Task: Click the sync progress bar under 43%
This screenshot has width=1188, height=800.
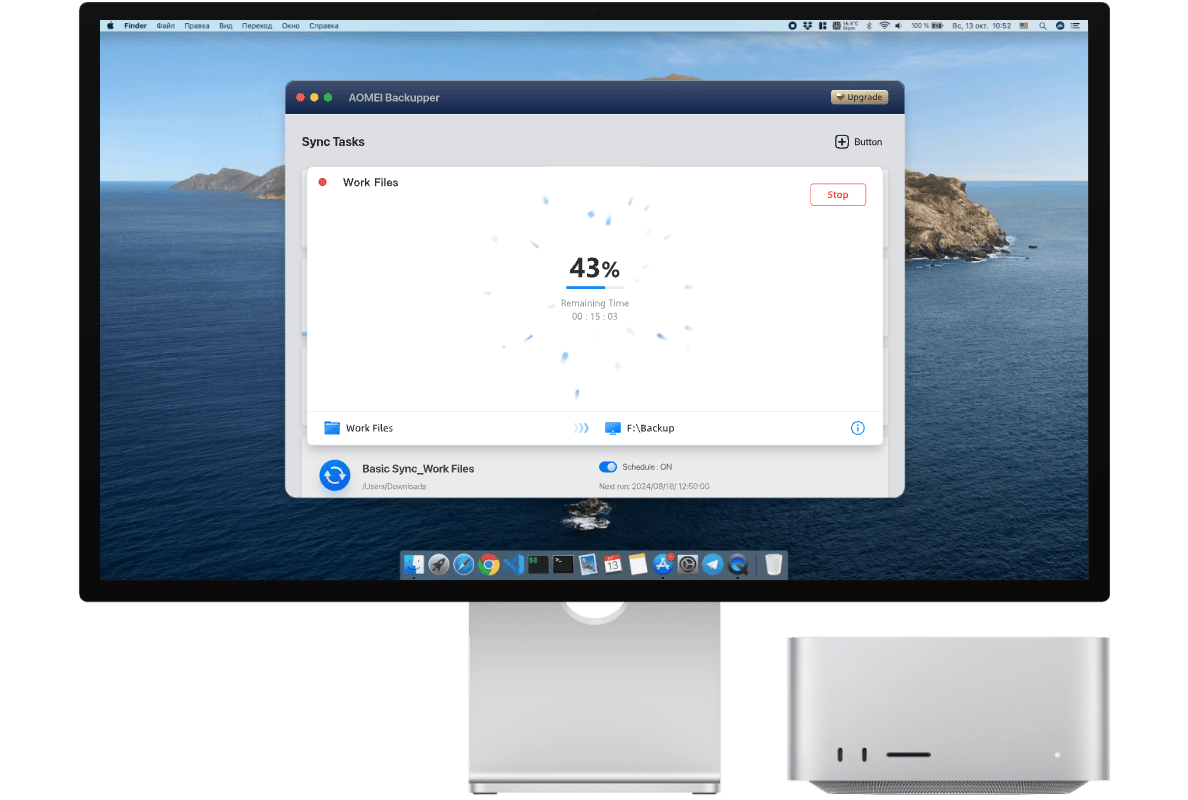Action: 595,288
